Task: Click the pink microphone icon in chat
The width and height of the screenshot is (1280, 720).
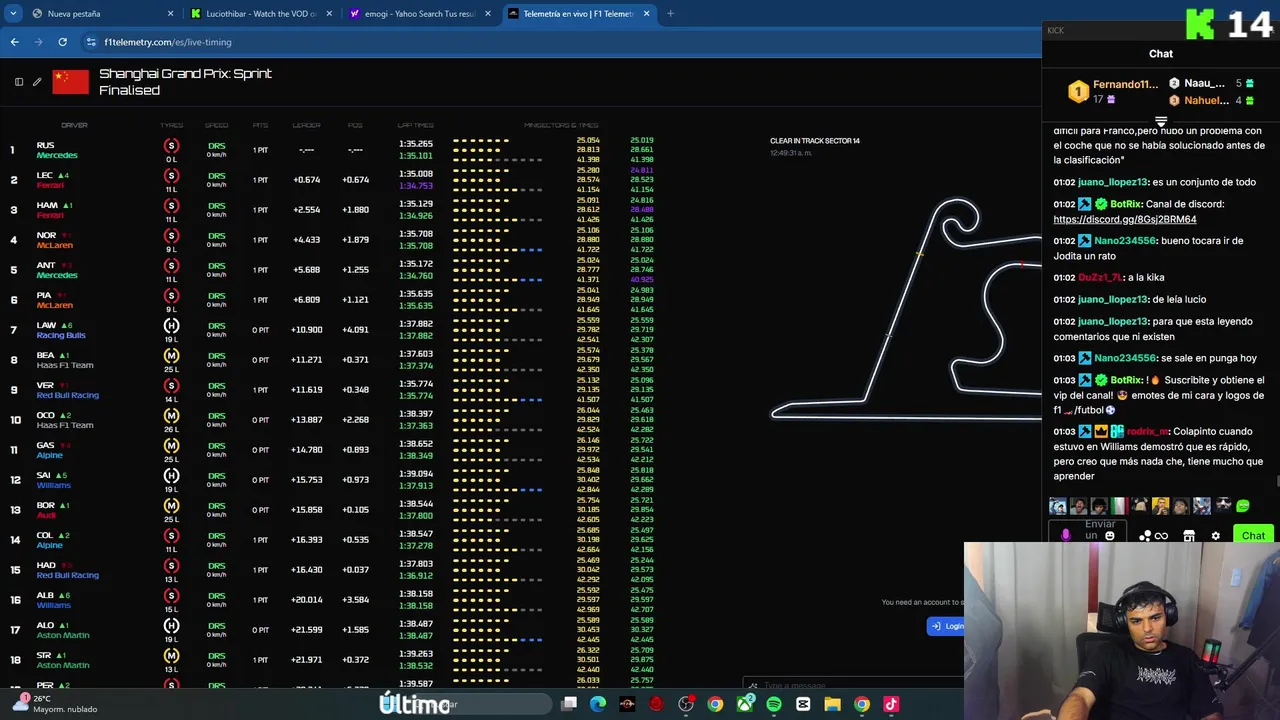Action: tap(1065, 536)
